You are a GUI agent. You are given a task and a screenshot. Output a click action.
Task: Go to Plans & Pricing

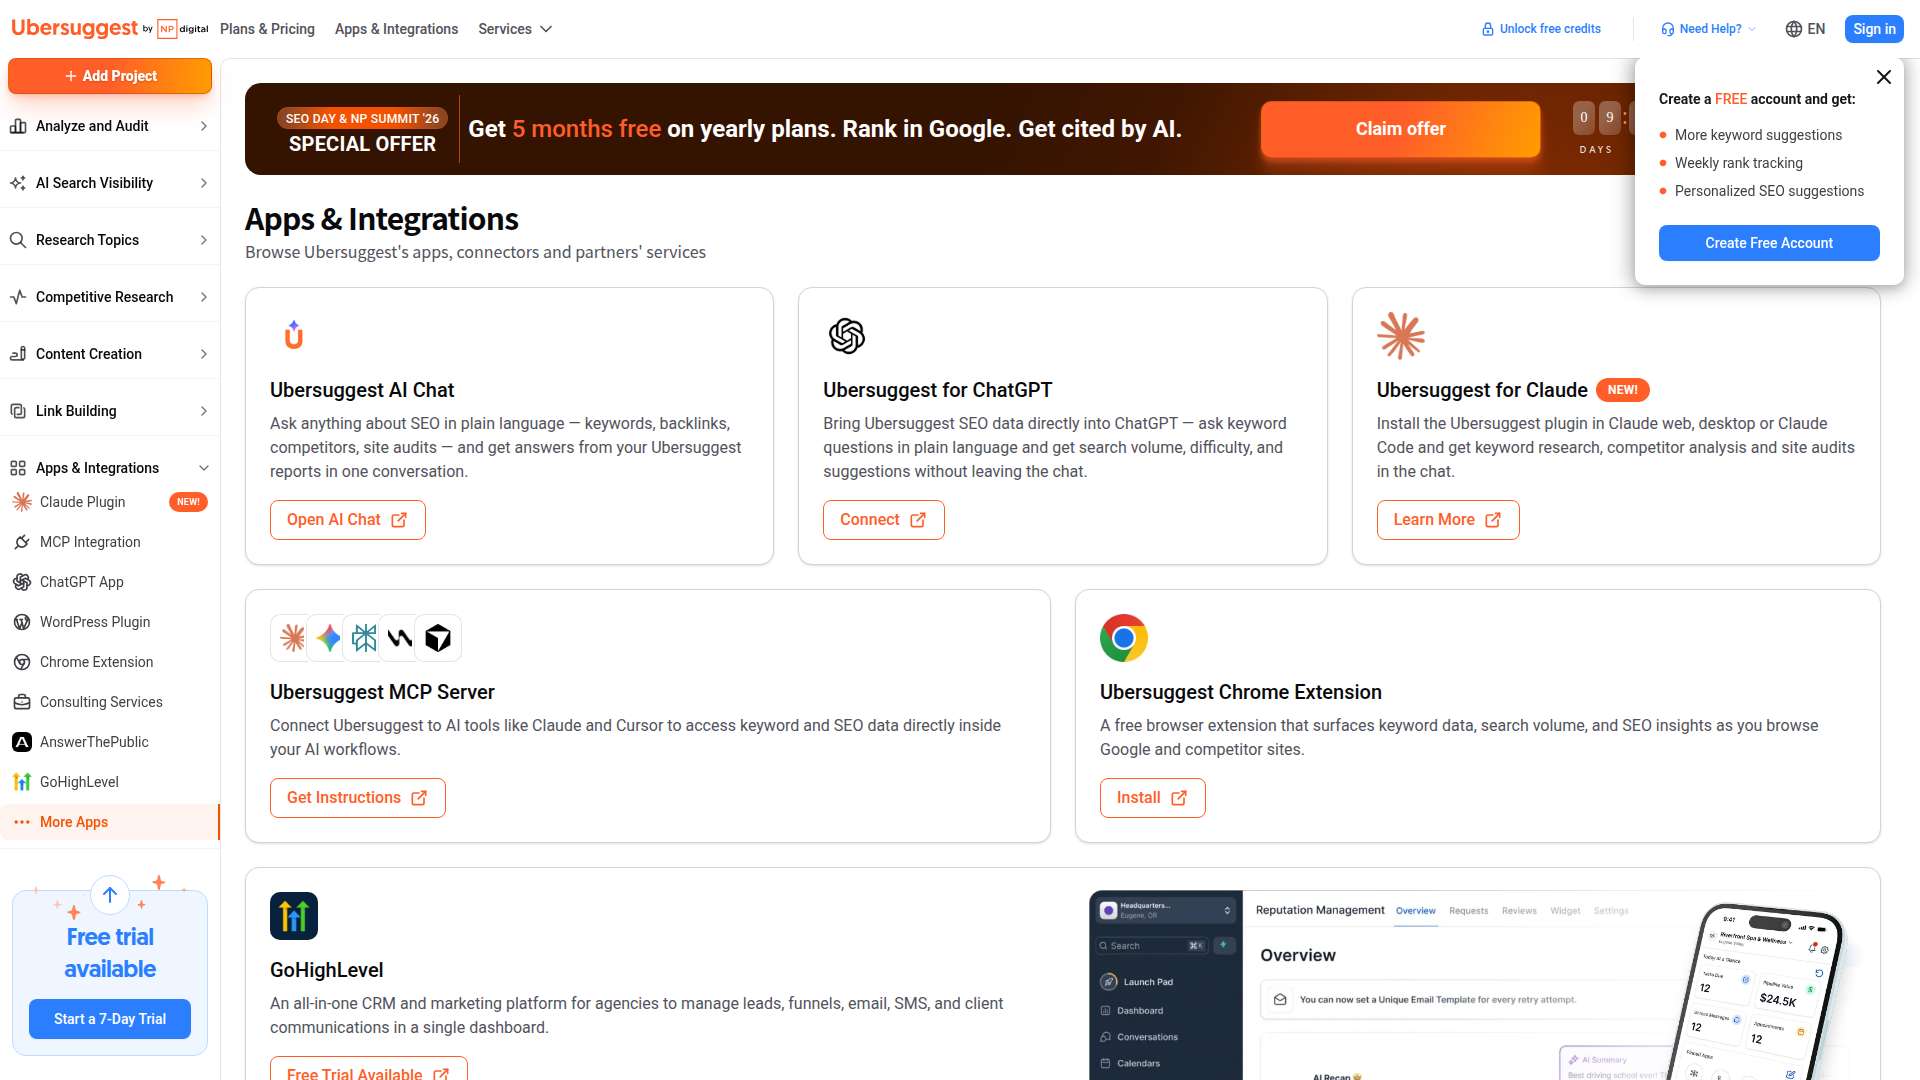pyautogui.click(x=267, y=29)
